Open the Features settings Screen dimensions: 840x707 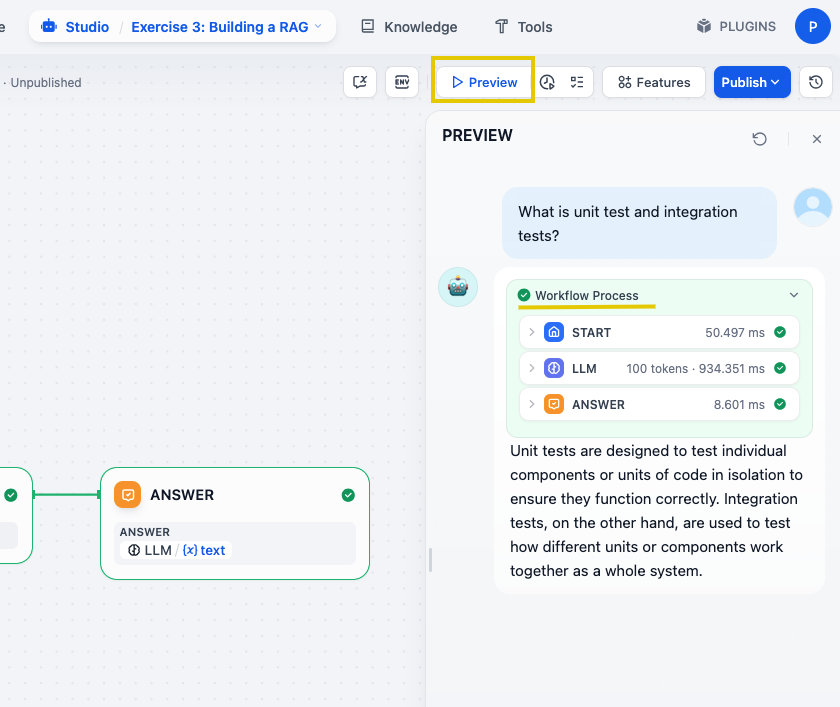653,82
